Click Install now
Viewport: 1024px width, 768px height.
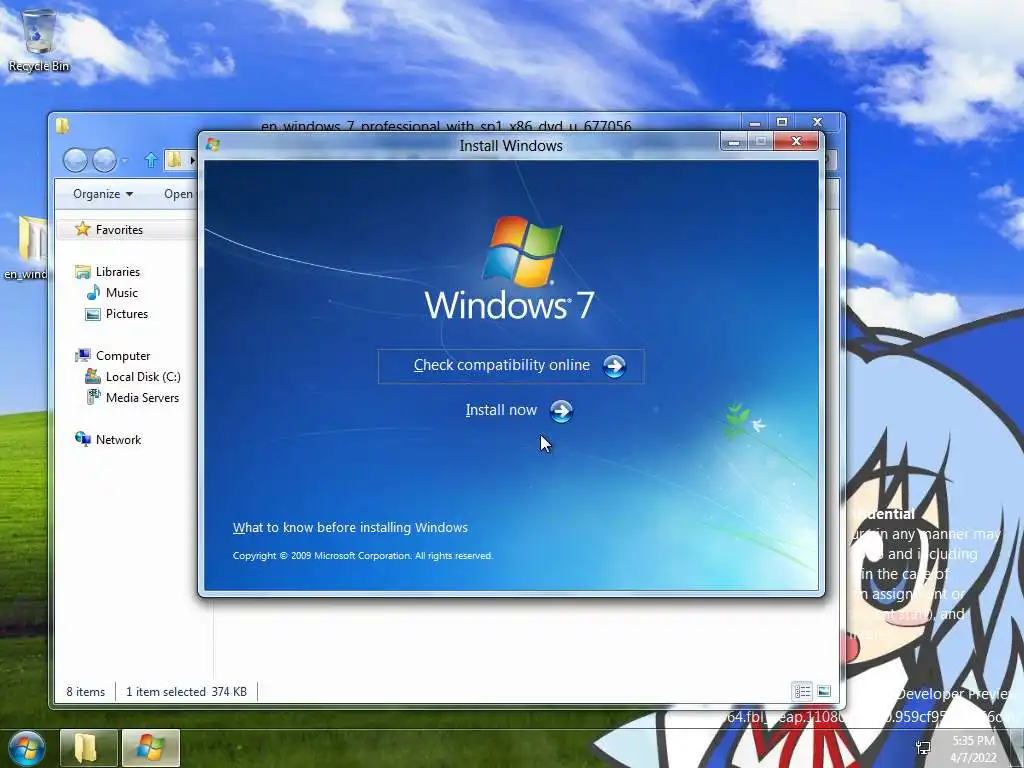501,410
